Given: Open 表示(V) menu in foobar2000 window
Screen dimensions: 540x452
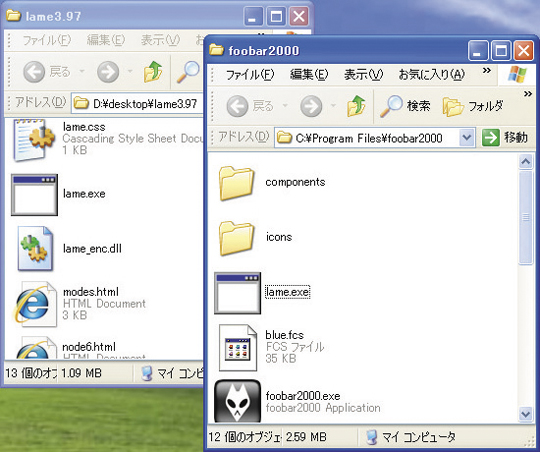Looking at the screenshot, I should pos(363,74).
